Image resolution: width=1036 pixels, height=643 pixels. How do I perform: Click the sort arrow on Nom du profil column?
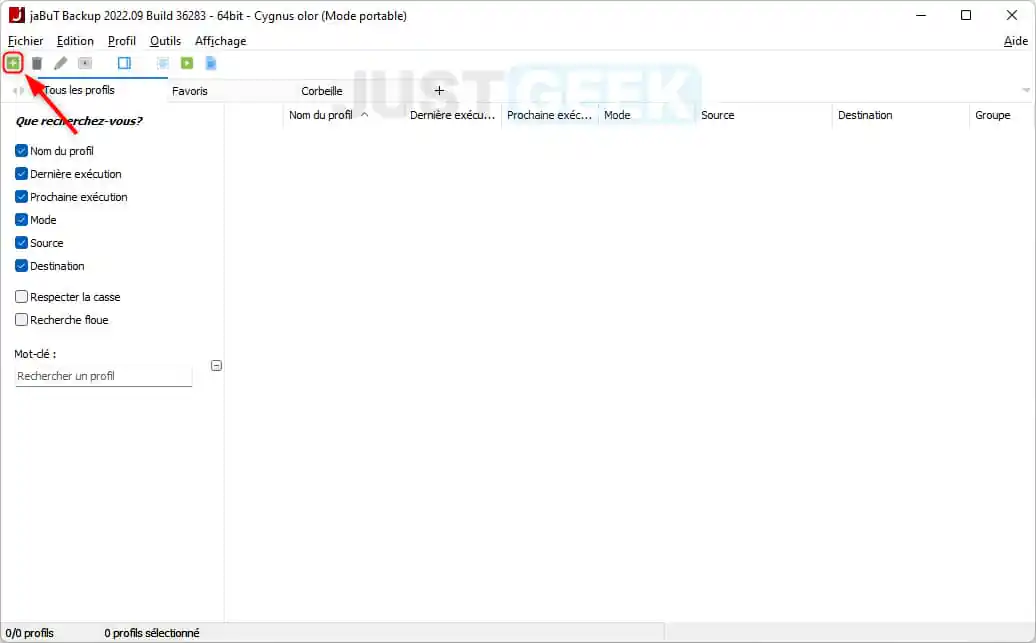click(x=364, y=114)
